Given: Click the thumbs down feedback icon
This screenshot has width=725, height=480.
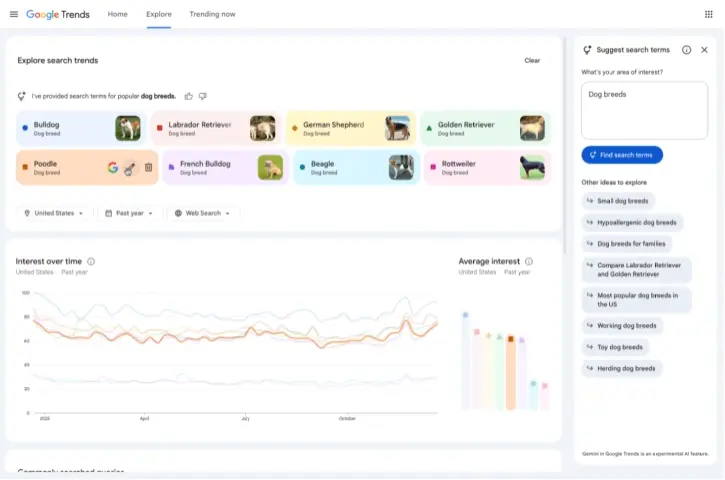Looking at the screenshot, I should point(203,96).
